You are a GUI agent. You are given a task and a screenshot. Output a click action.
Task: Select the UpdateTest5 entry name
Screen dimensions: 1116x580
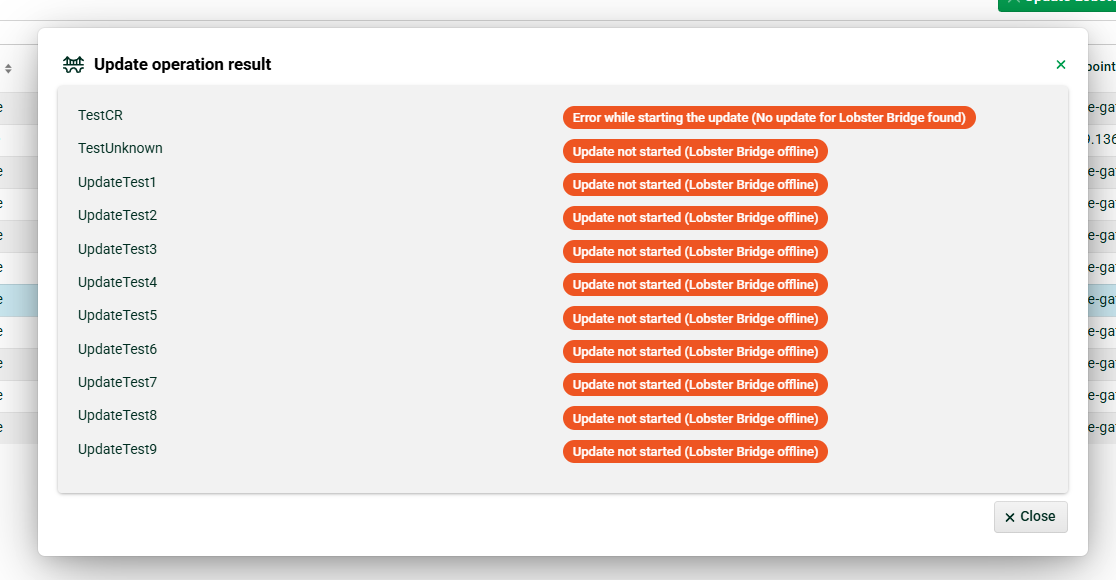tap(117, 316)
